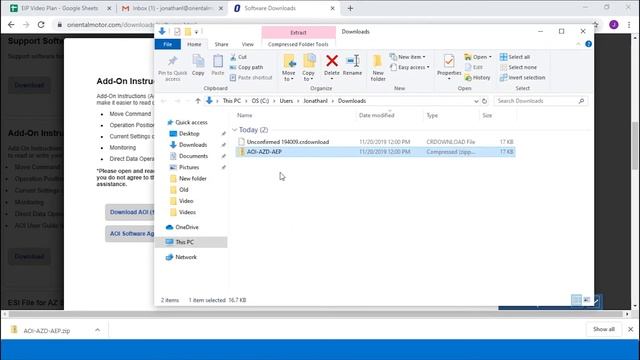This screenshot has width=640, height=360.
Task: Collapse the Explorer ribbon chevron
Action: coord(578,44)
